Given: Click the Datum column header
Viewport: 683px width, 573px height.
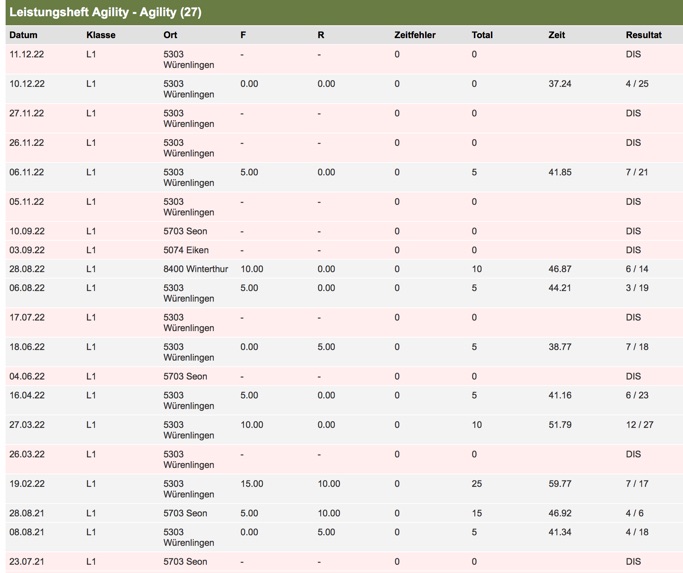Looking at the screenshot, I should [23, 35].
